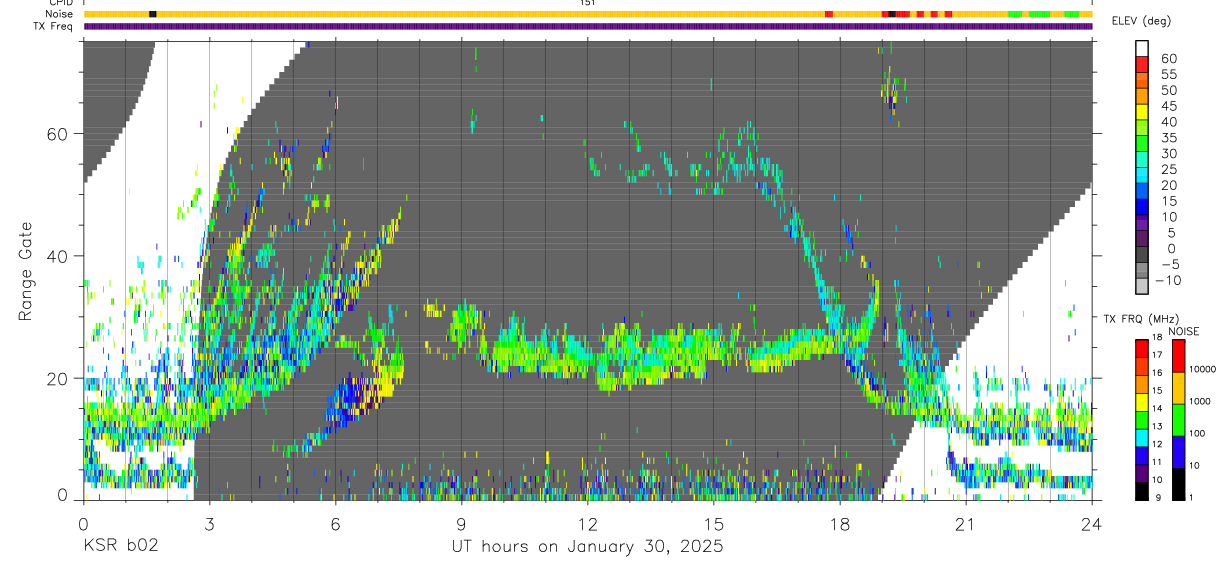Click the TX FRQ scale value 14

(x=1157, y=408)
